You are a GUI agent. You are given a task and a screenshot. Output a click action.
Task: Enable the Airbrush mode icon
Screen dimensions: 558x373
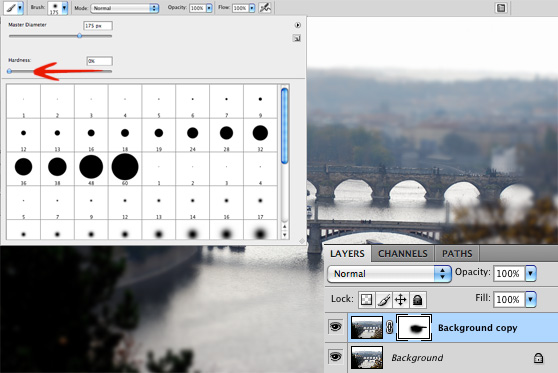[x=265, y=7]
